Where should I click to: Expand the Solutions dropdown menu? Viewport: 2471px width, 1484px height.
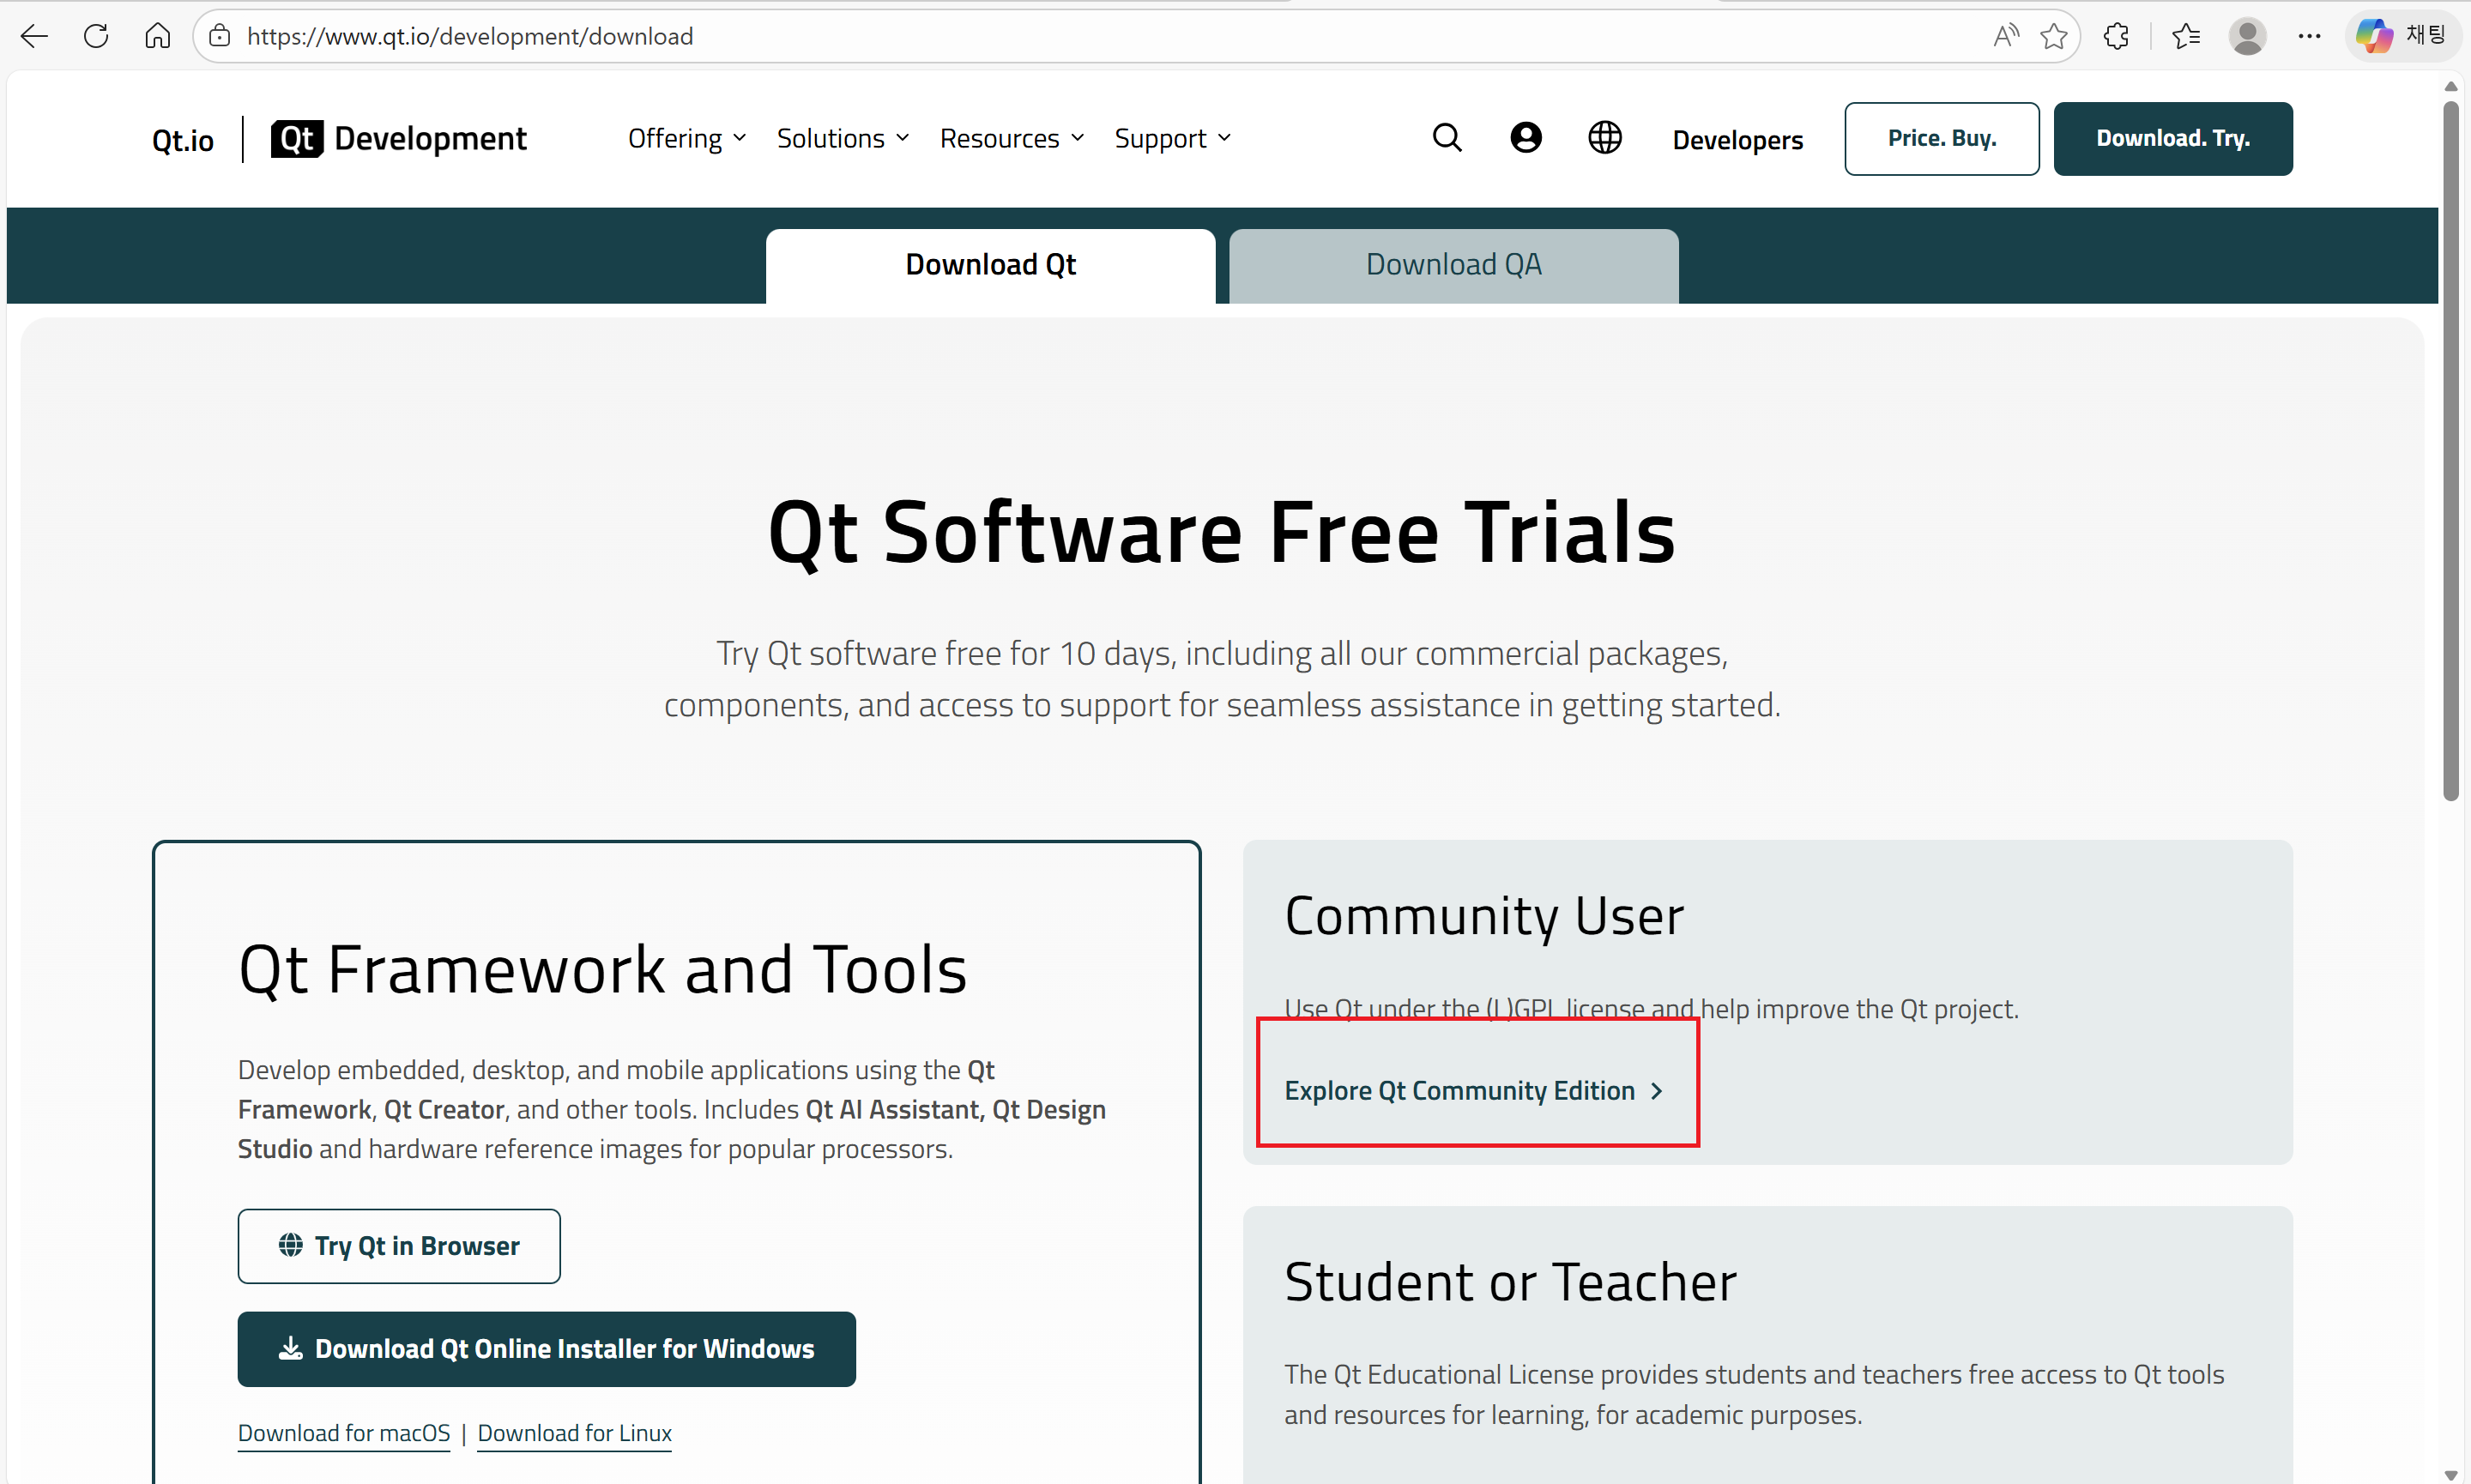[x=842, y=138]
